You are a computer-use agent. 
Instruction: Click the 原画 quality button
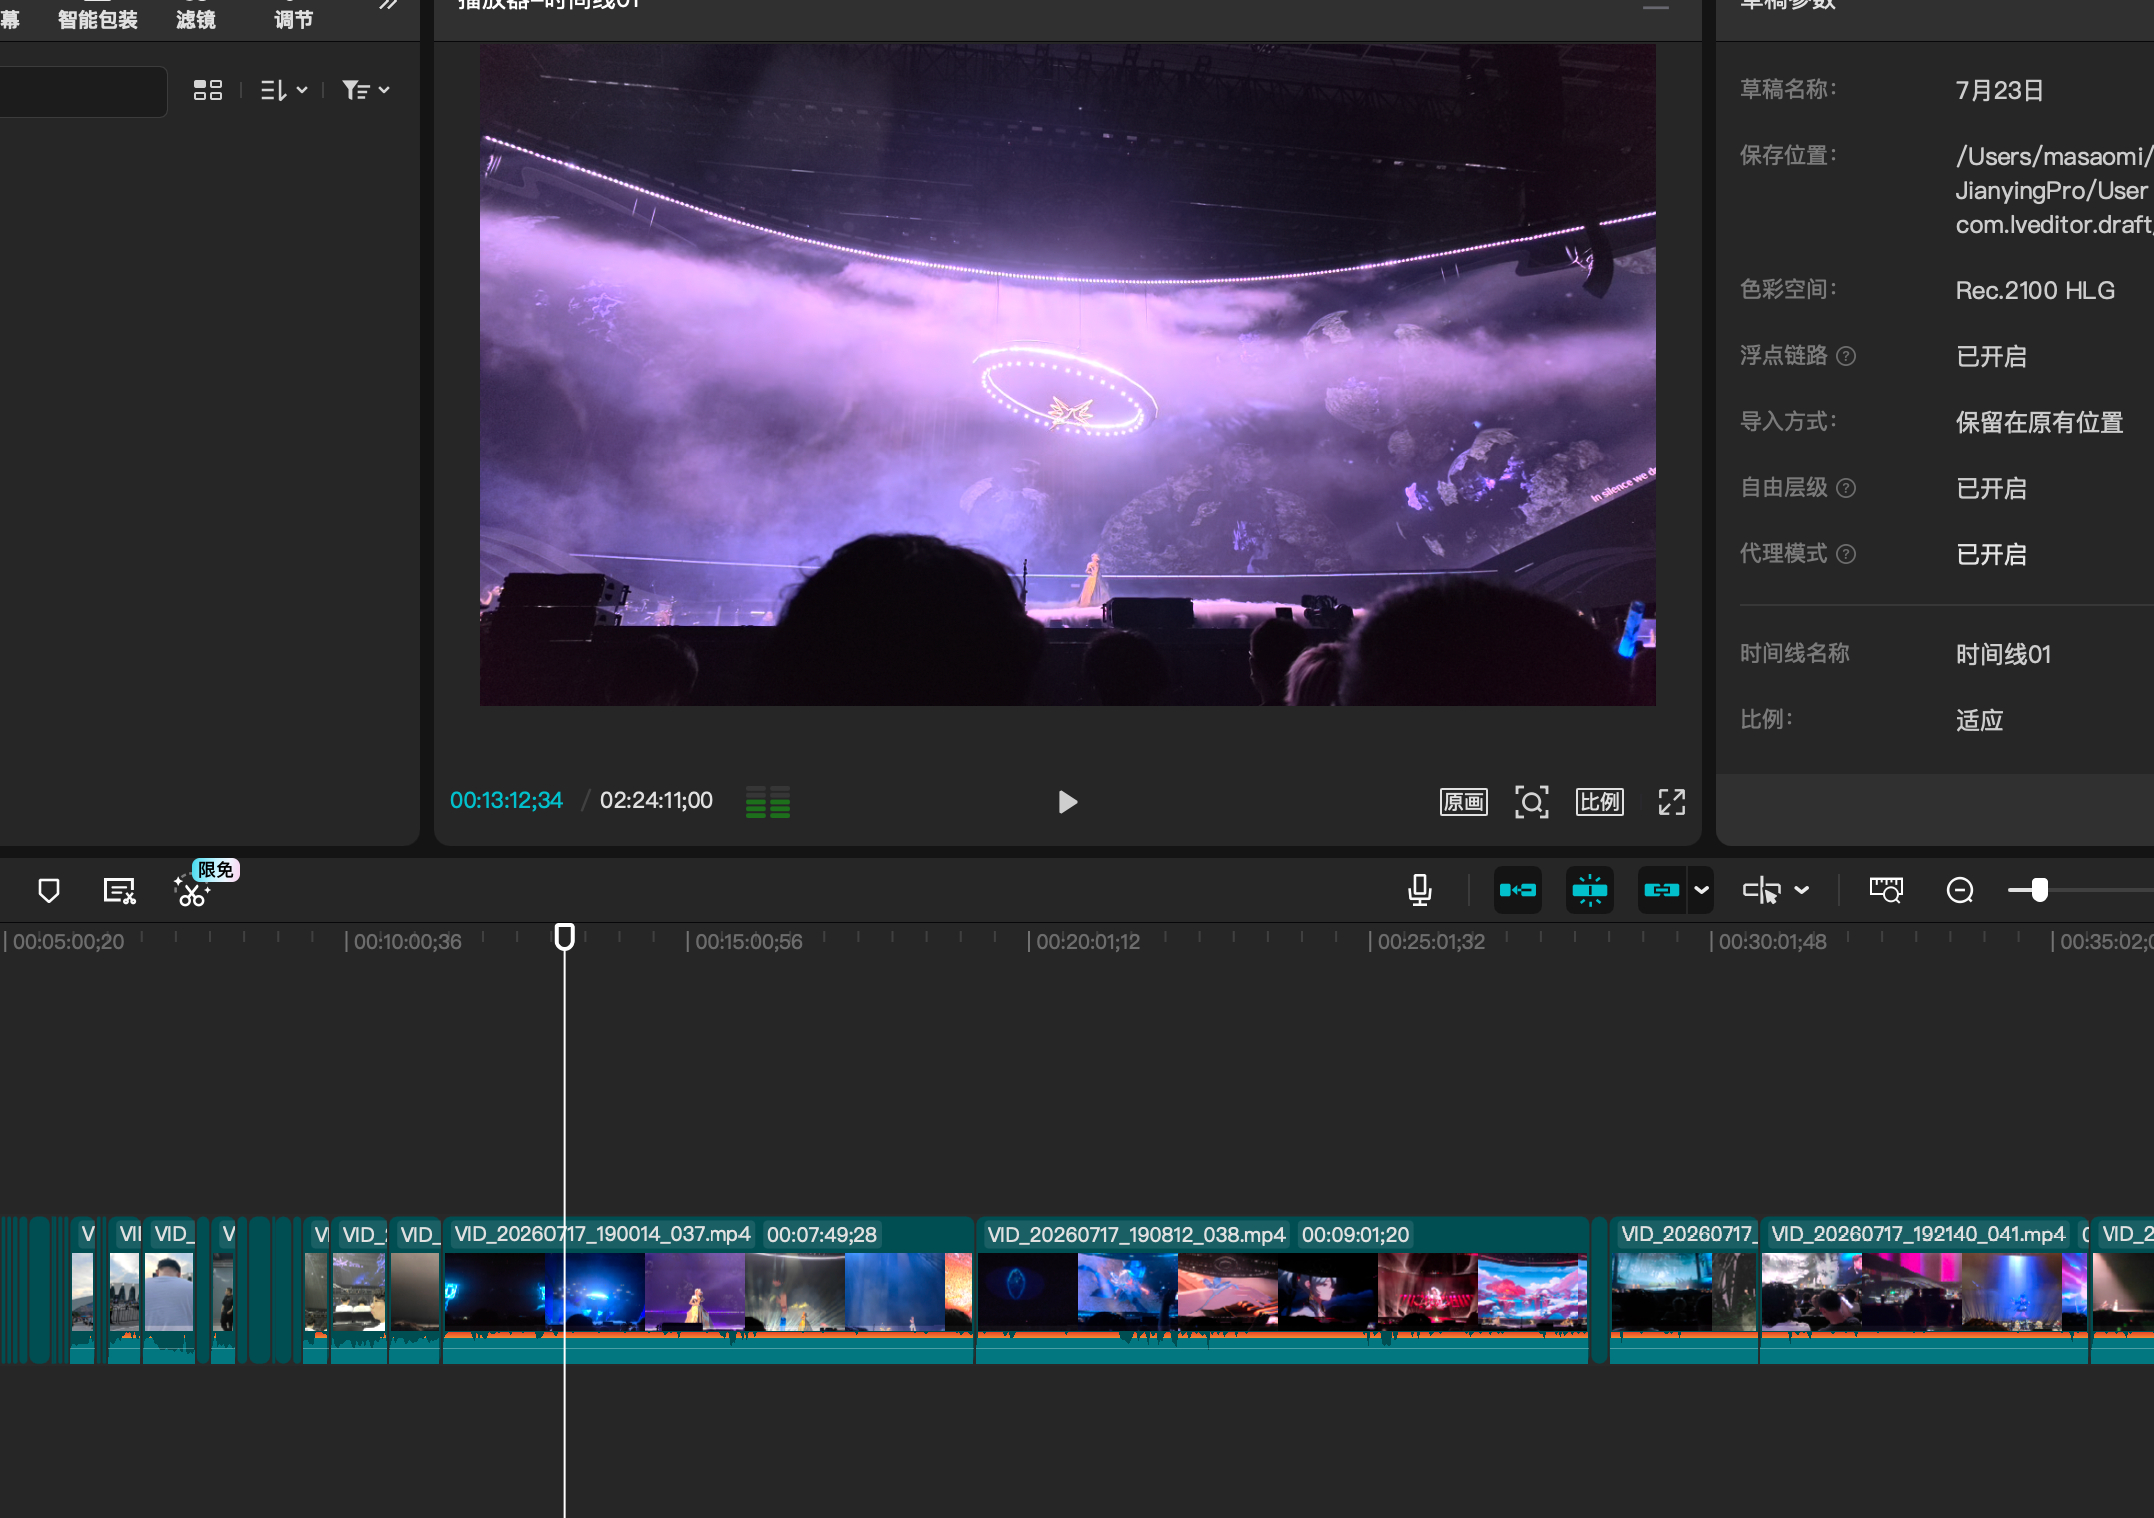click(1463, 802)
